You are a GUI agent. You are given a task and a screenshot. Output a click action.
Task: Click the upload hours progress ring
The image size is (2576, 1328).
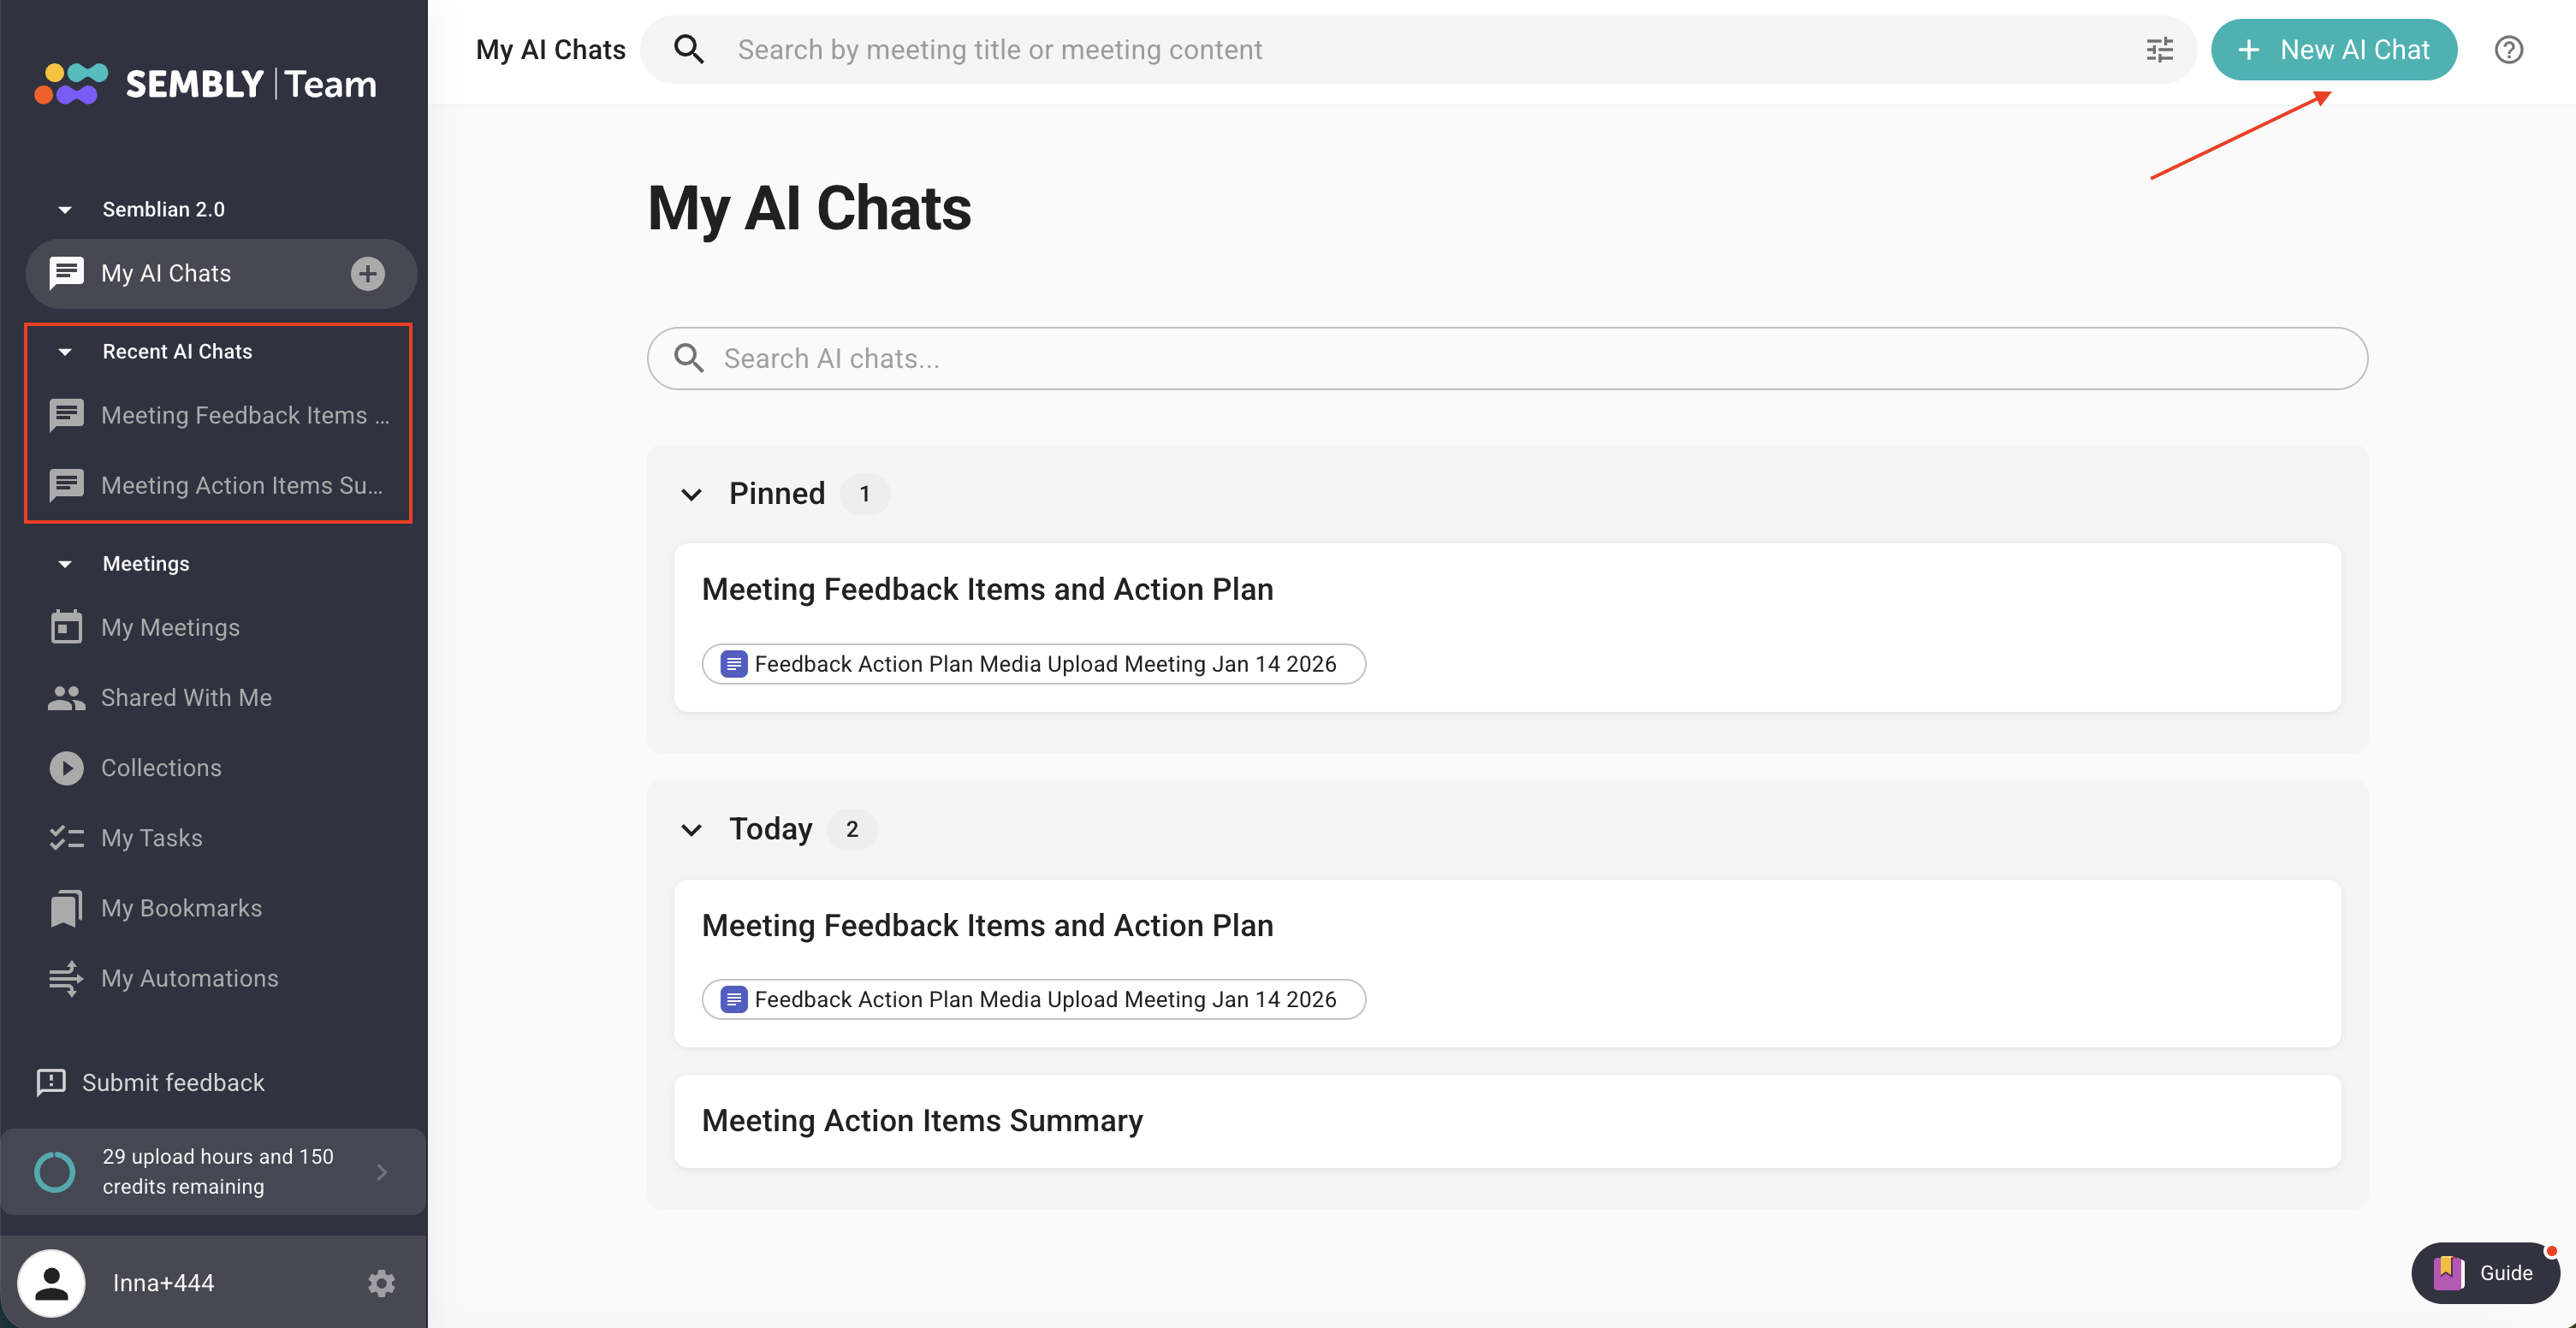(54, 1171)
